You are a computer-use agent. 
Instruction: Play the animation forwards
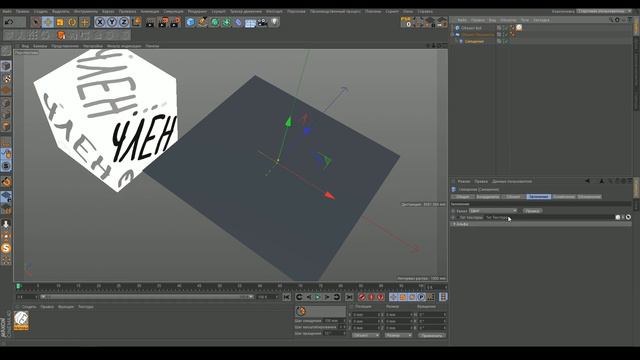click(x=318, y=297)
